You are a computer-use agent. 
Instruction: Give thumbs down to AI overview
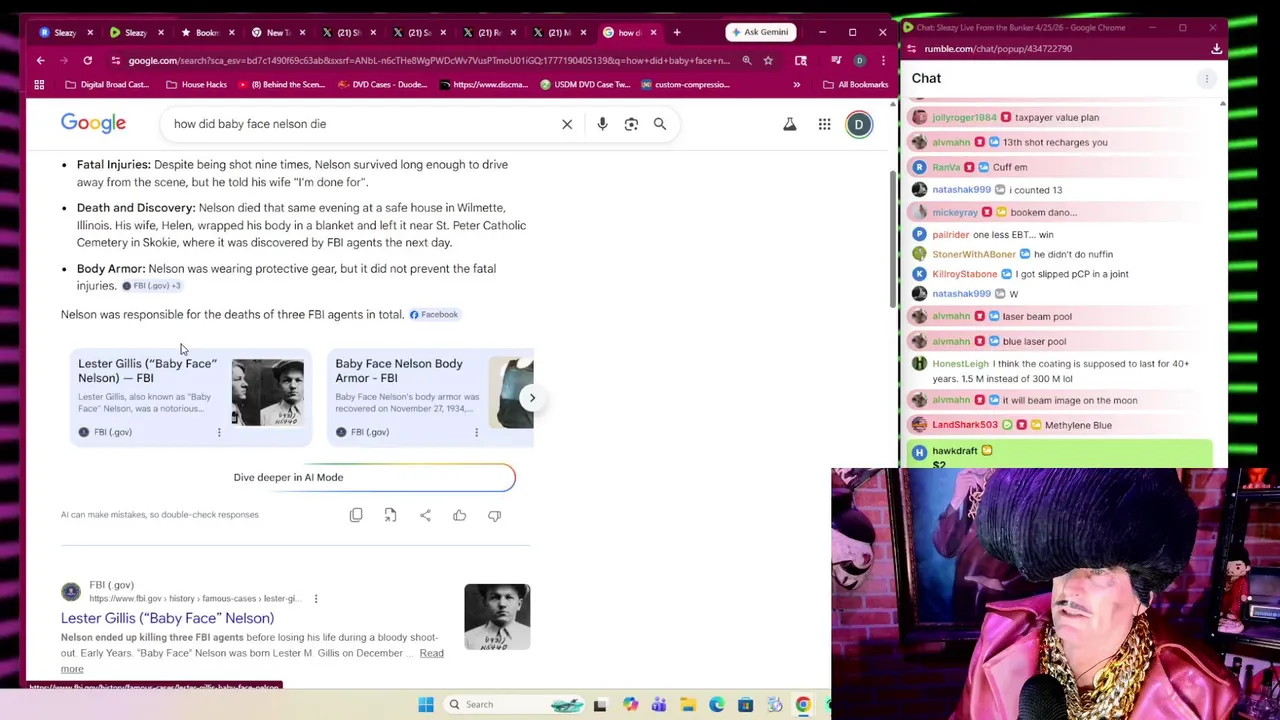pyautogui.click(x=494, y=515)
